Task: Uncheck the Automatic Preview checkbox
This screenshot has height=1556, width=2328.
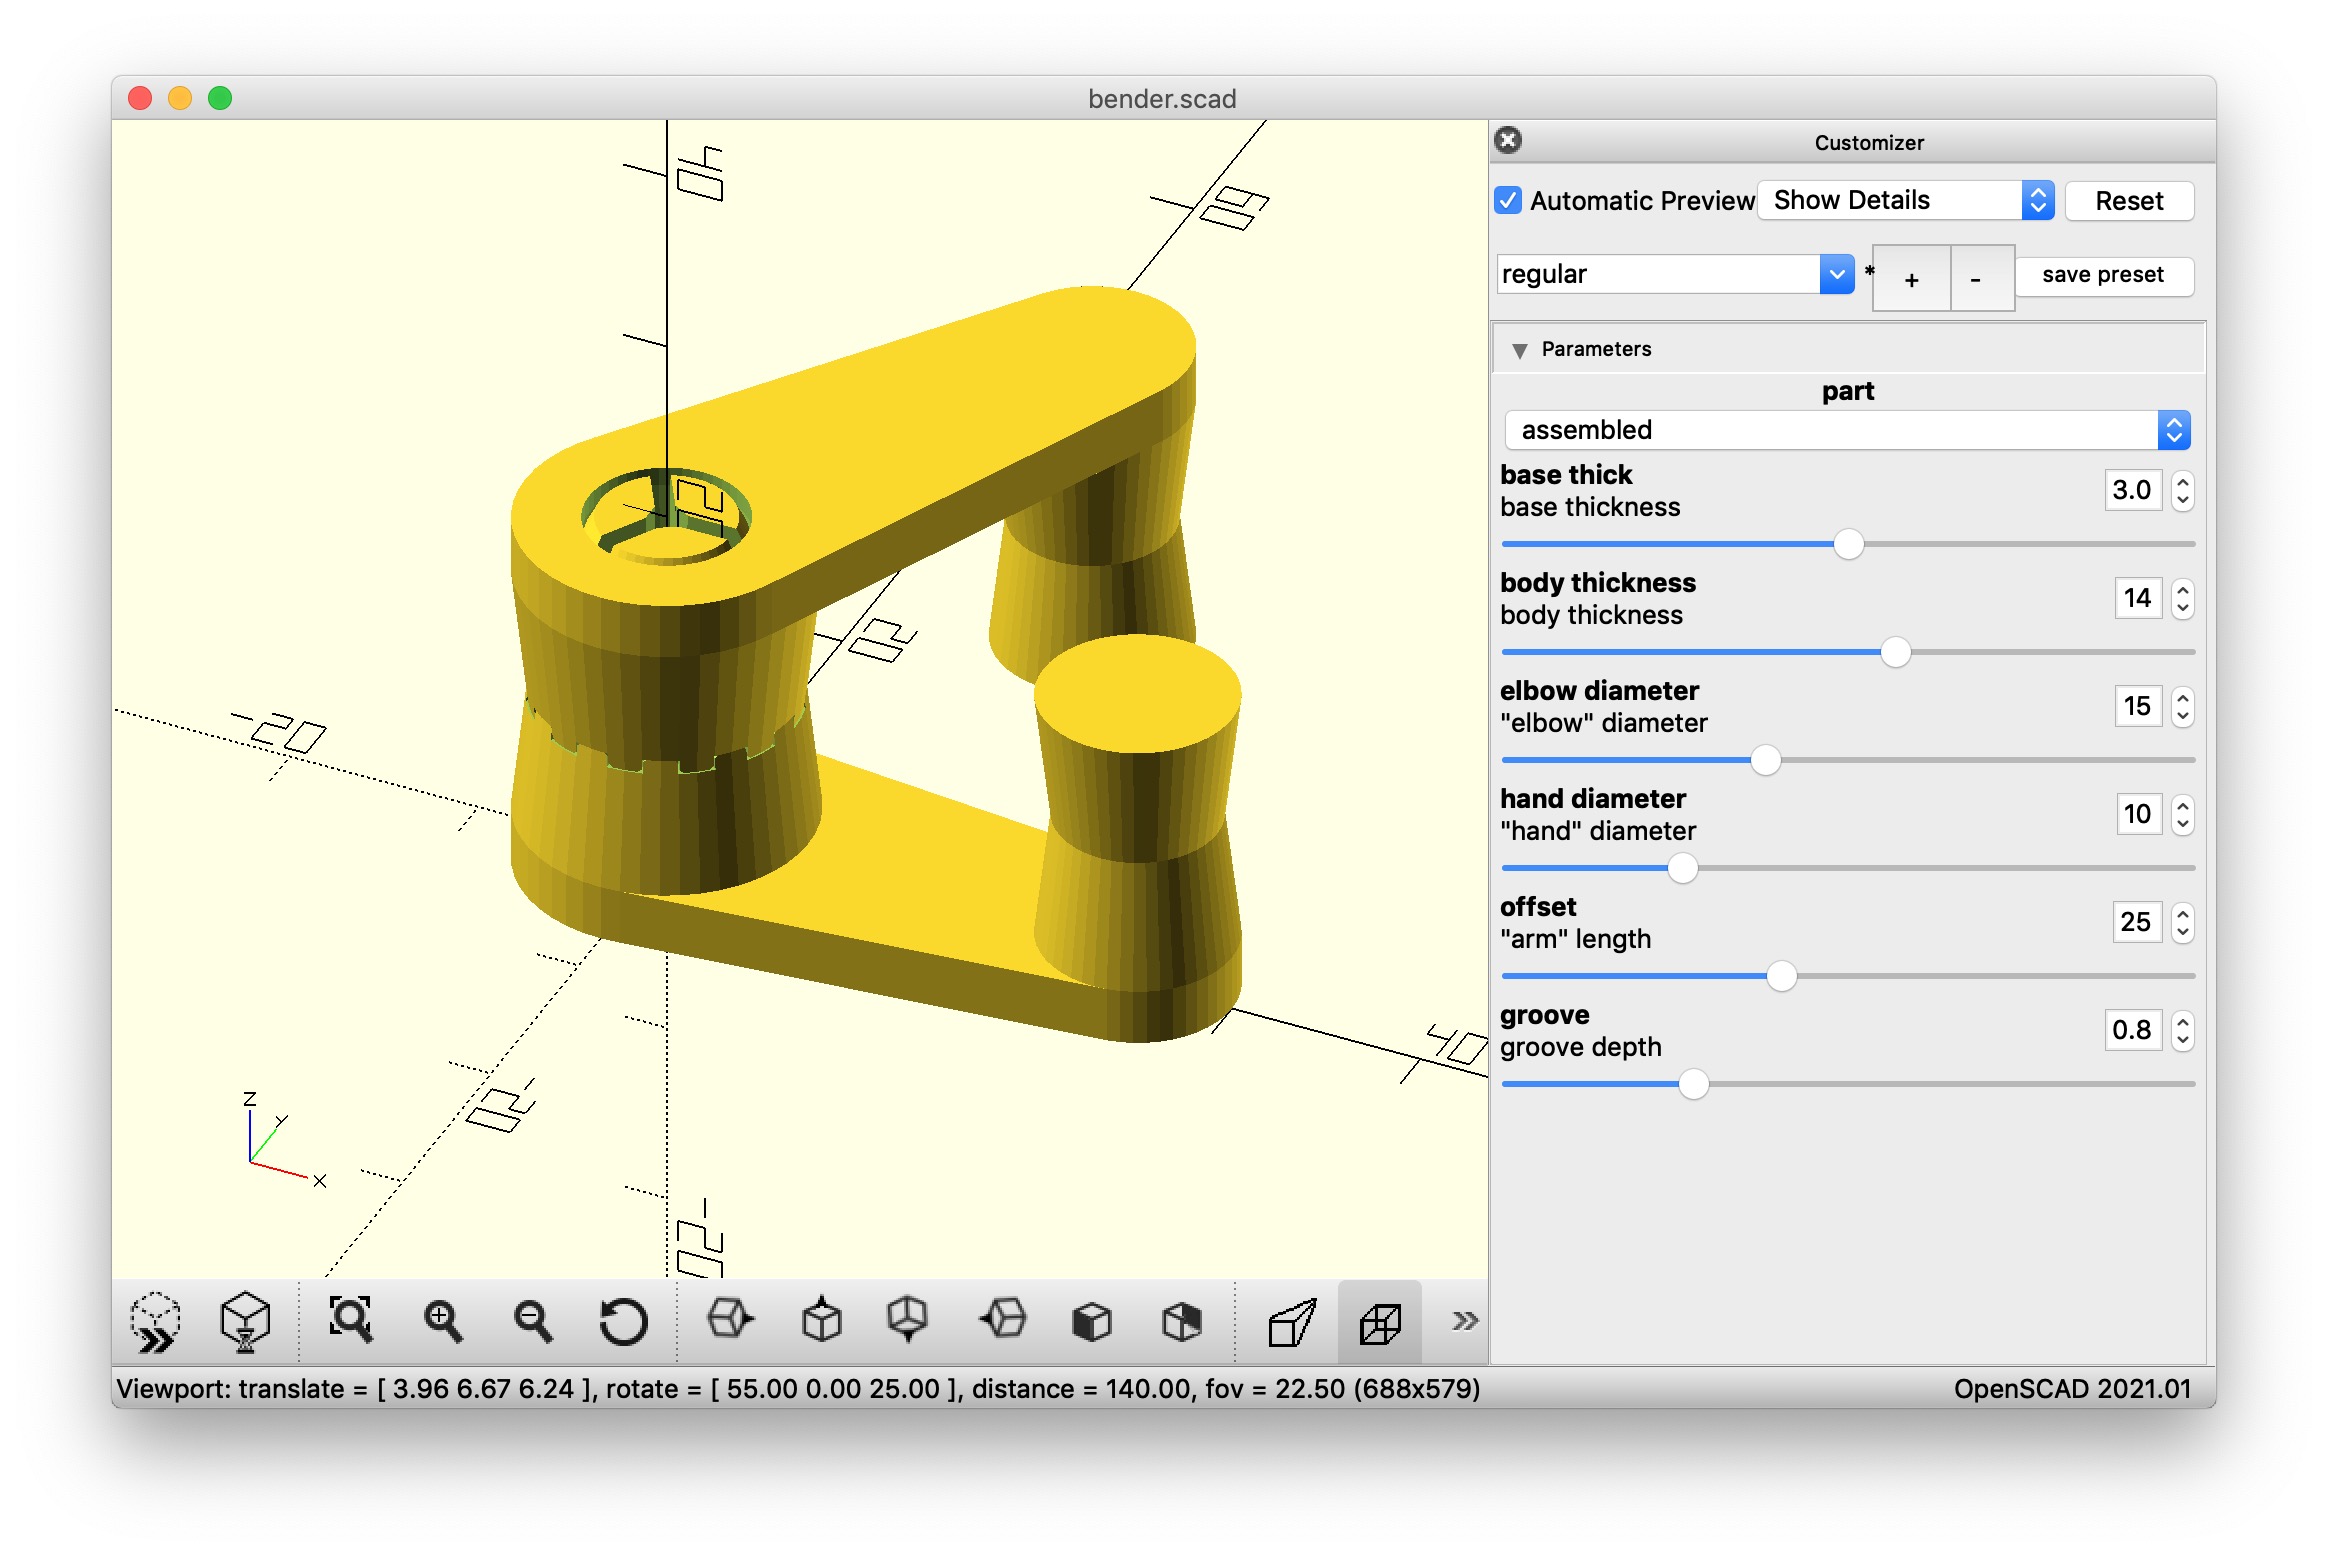Action: (1509, 200)
